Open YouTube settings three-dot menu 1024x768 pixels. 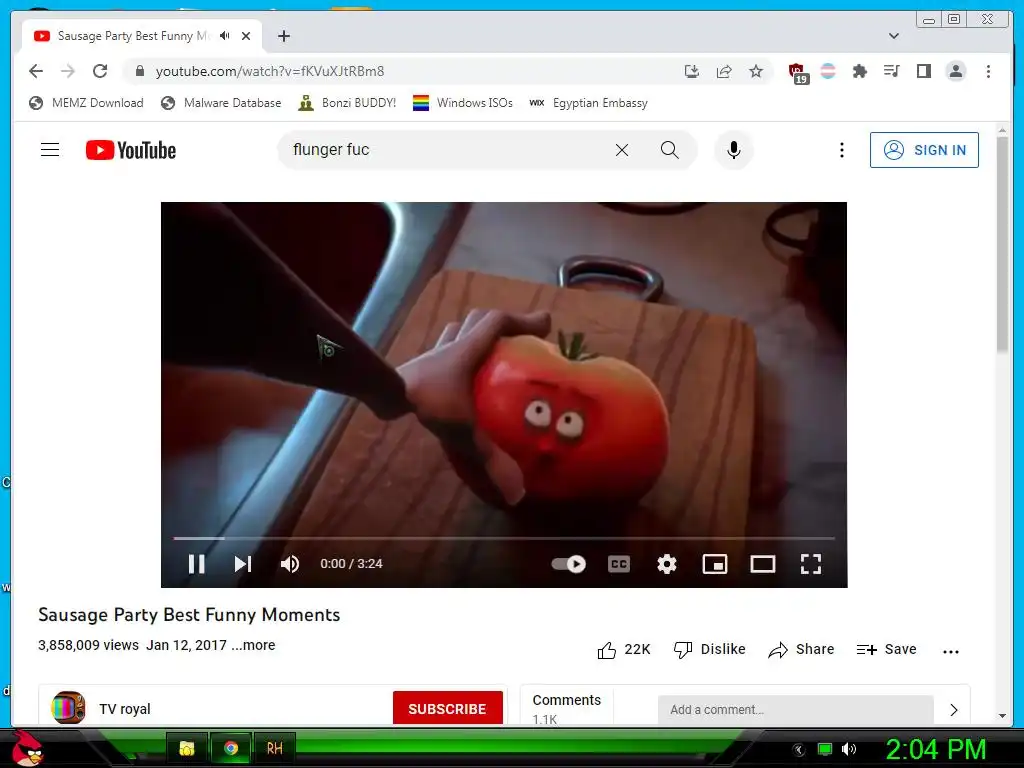point(842,150)
